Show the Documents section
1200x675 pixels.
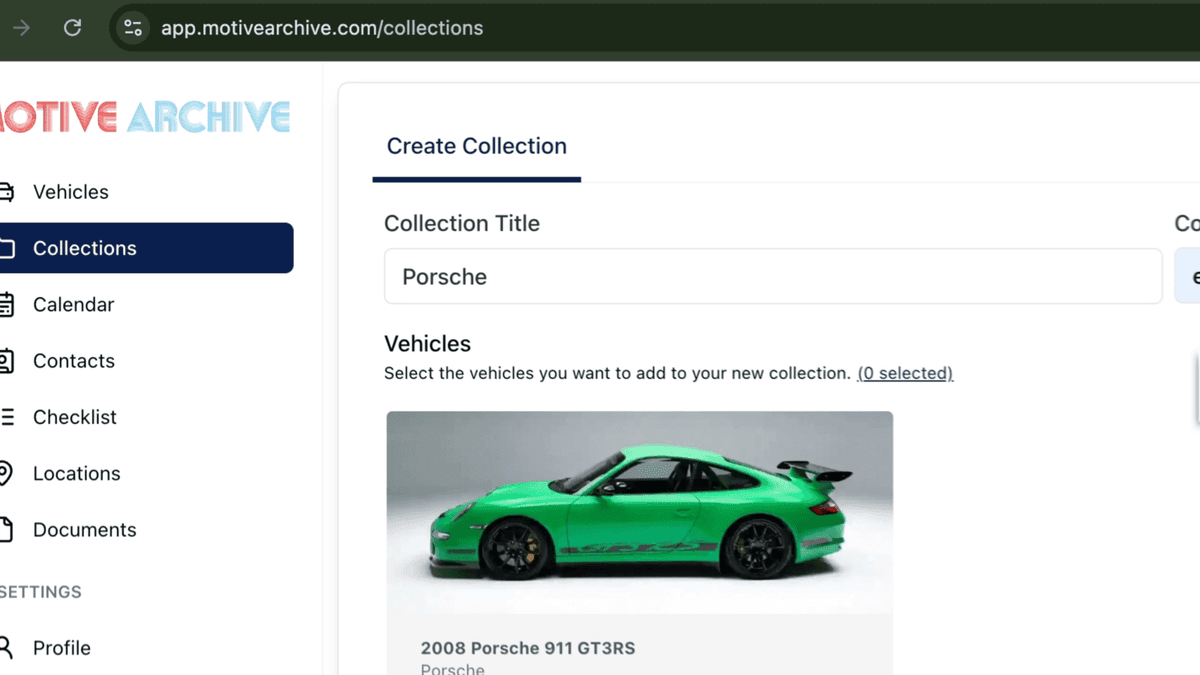pos(146,530)
